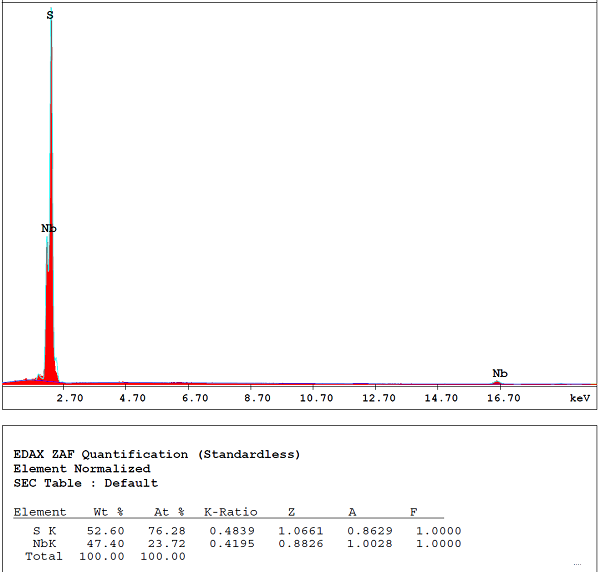This screenshot has height=572, width=600.
Task: Click the K-Ratio column header
Action: [231, 512]
